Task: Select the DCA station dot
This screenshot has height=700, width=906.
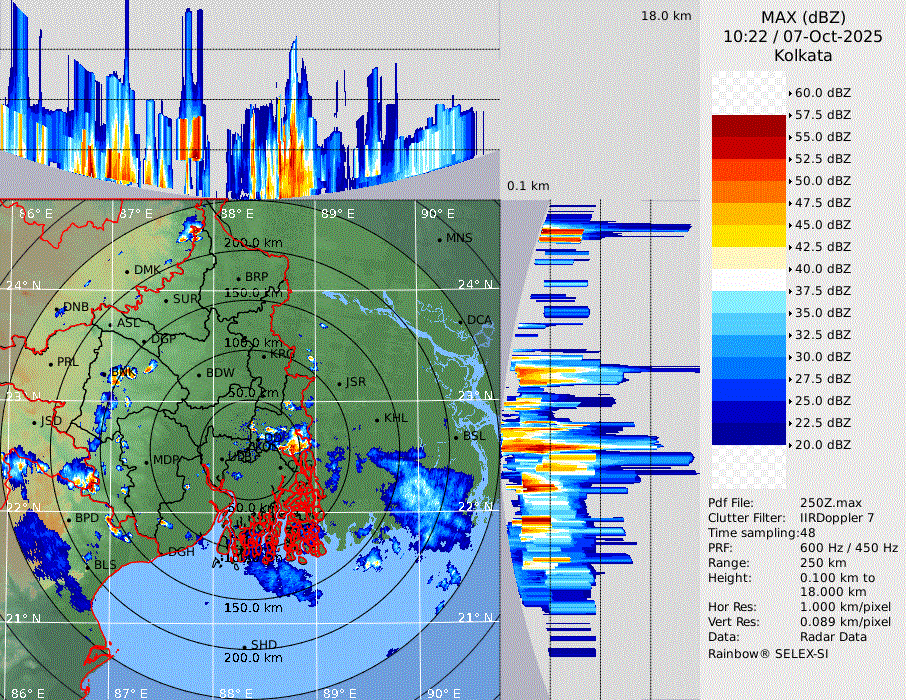Action: (x=461, y=321)
